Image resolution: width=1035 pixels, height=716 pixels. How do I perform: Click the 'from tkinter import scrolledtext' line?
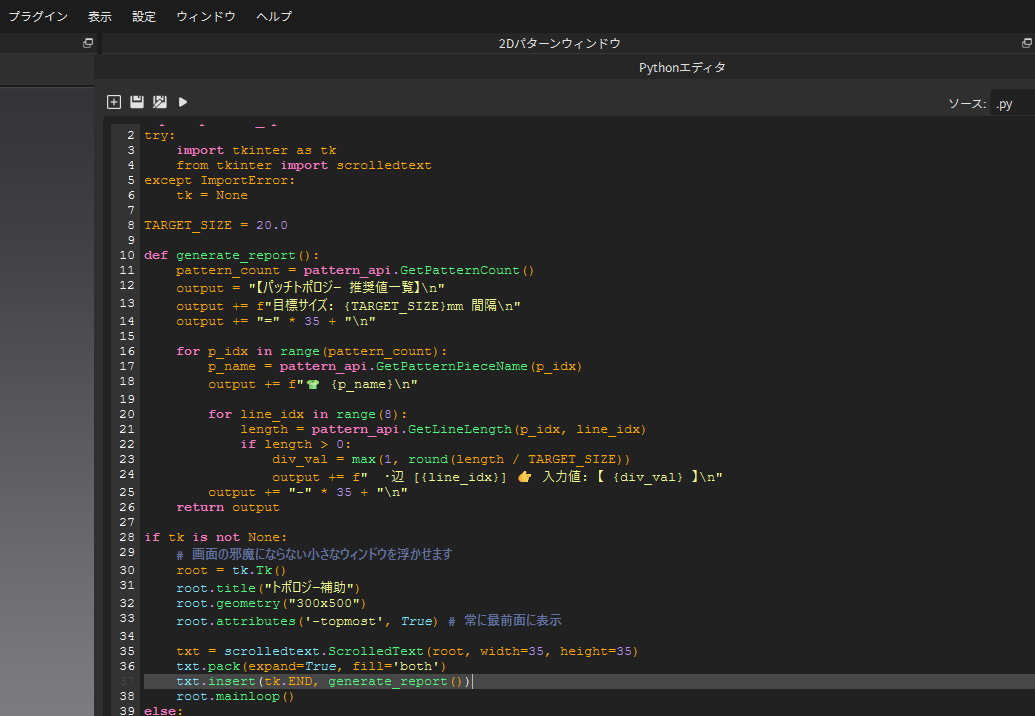pos(304,165)
